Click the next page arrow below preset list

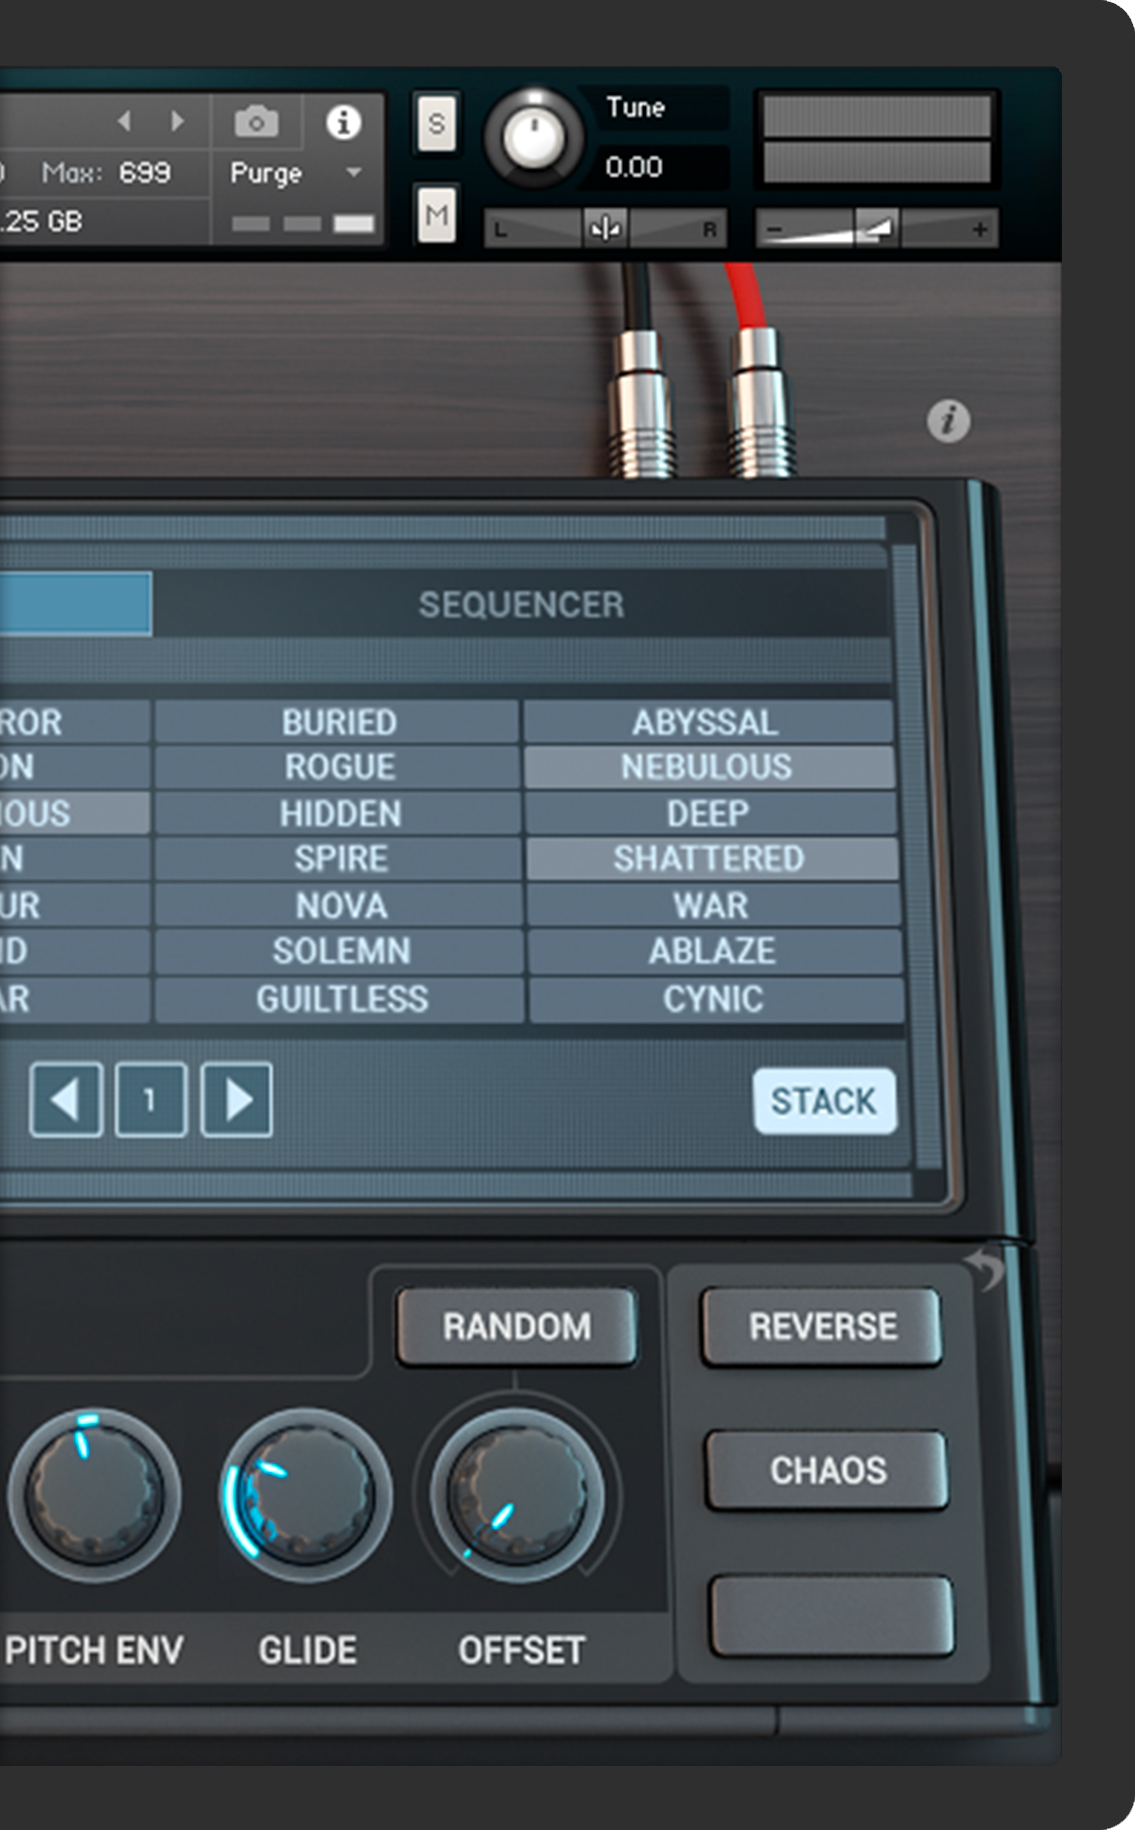tap(237, 1100)
